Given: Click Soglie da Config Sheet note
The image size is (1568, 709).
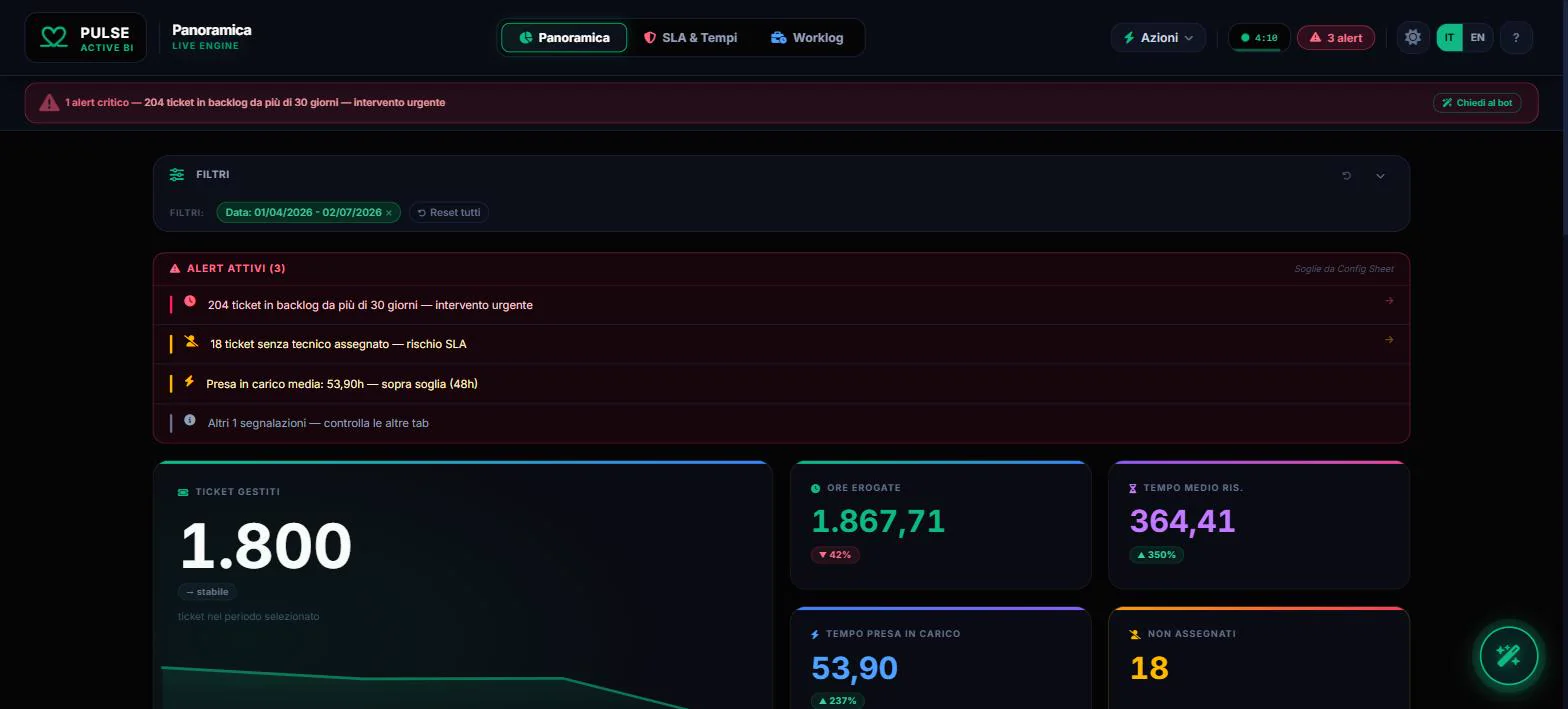Looking at the screenshot, I should [x=1344, y=269].
